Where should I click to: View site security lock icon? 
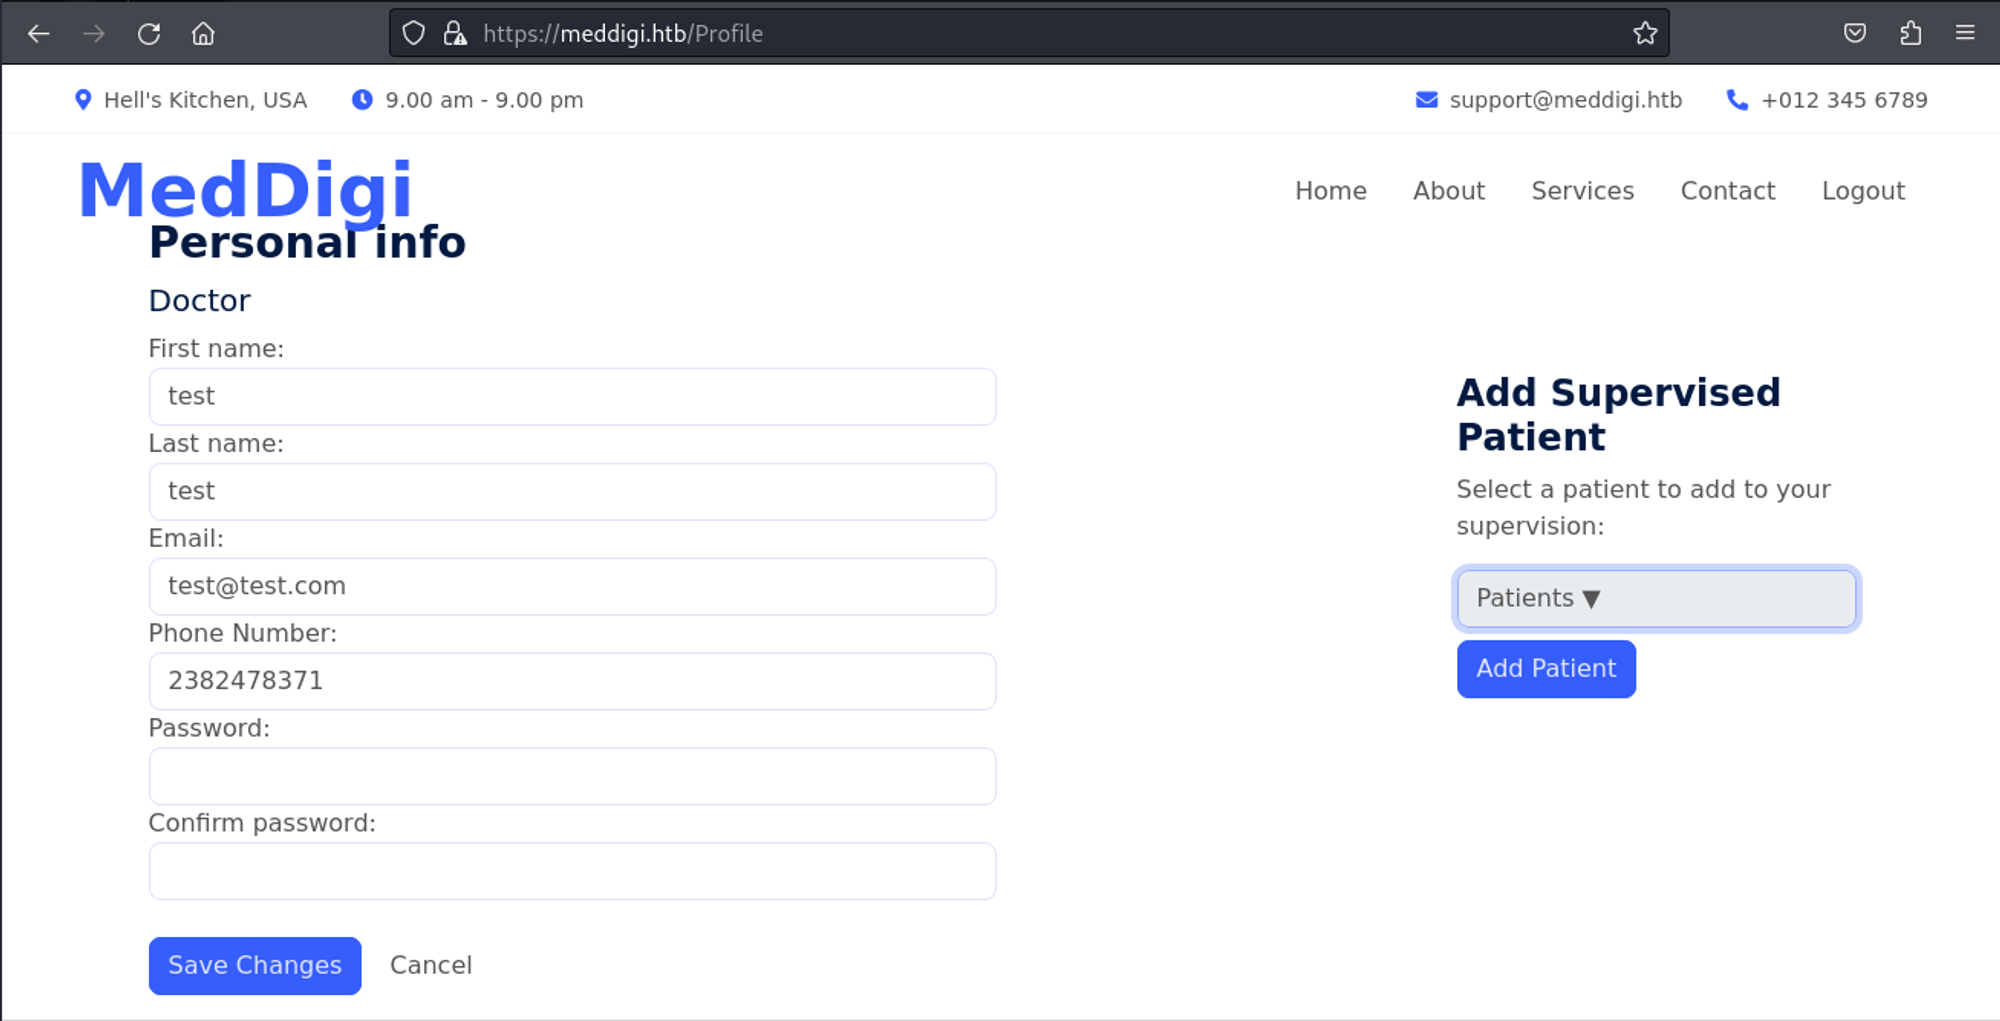point(455,34)
